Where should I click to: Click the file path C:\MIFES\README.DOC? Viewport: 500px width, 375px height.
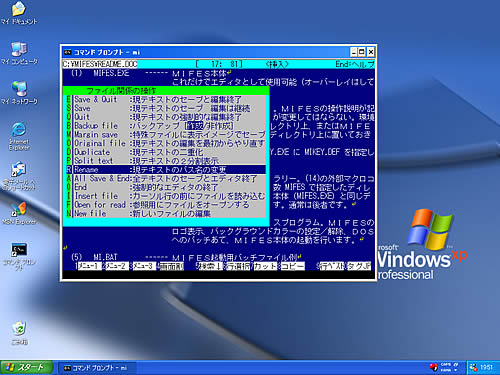pos(100,64)
